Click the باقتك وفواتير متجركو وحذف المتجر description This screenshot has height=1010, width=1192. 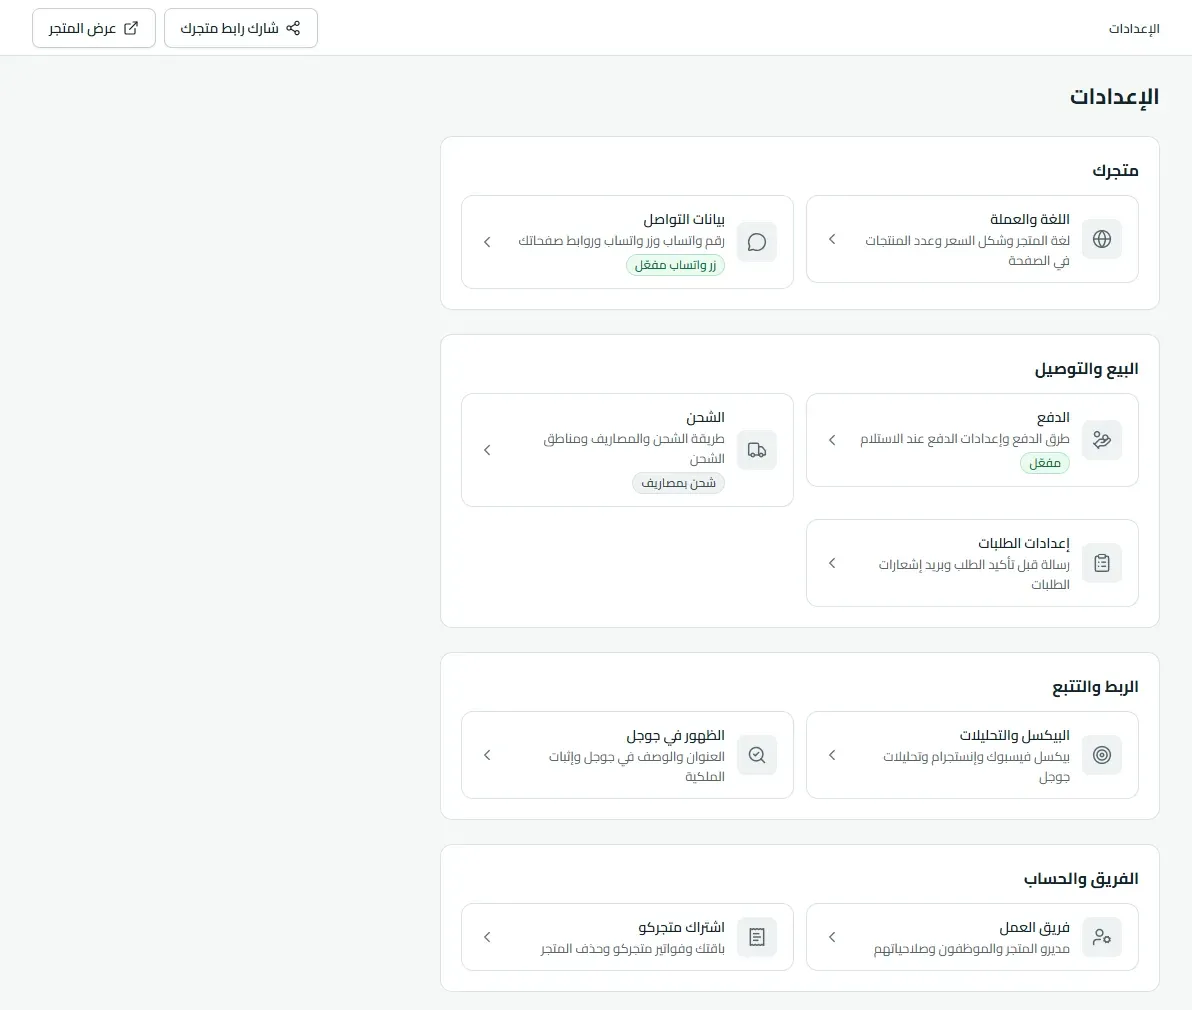point(632,948)
